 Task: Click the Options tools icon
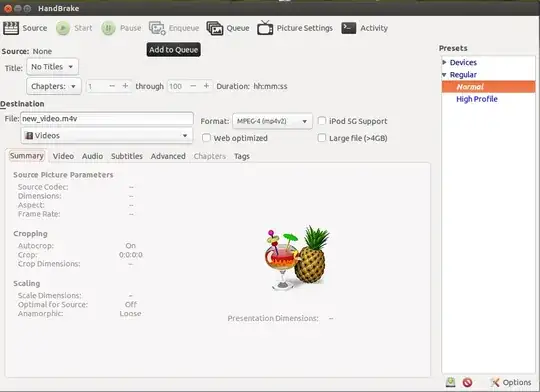495,382
